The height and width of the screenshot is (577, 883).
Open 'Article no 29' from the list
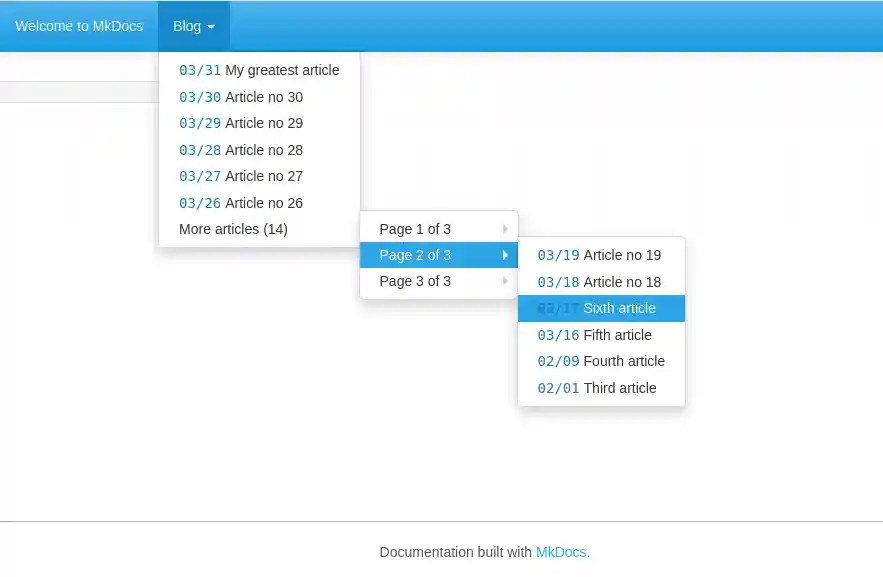click(240, 123)
